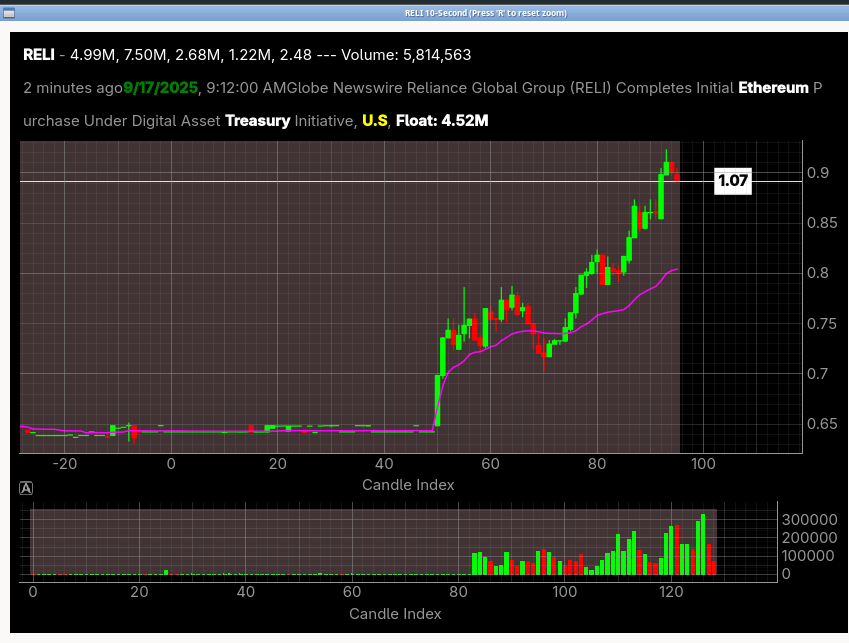Click the volume chart 'Candle Index' axis title
Screen dimensions: 849x643
(x=395, y=614)
